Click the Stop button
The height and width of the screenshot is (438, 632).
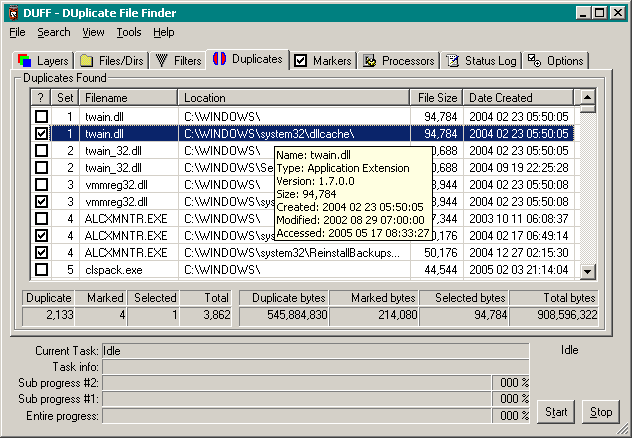(601, 412)
